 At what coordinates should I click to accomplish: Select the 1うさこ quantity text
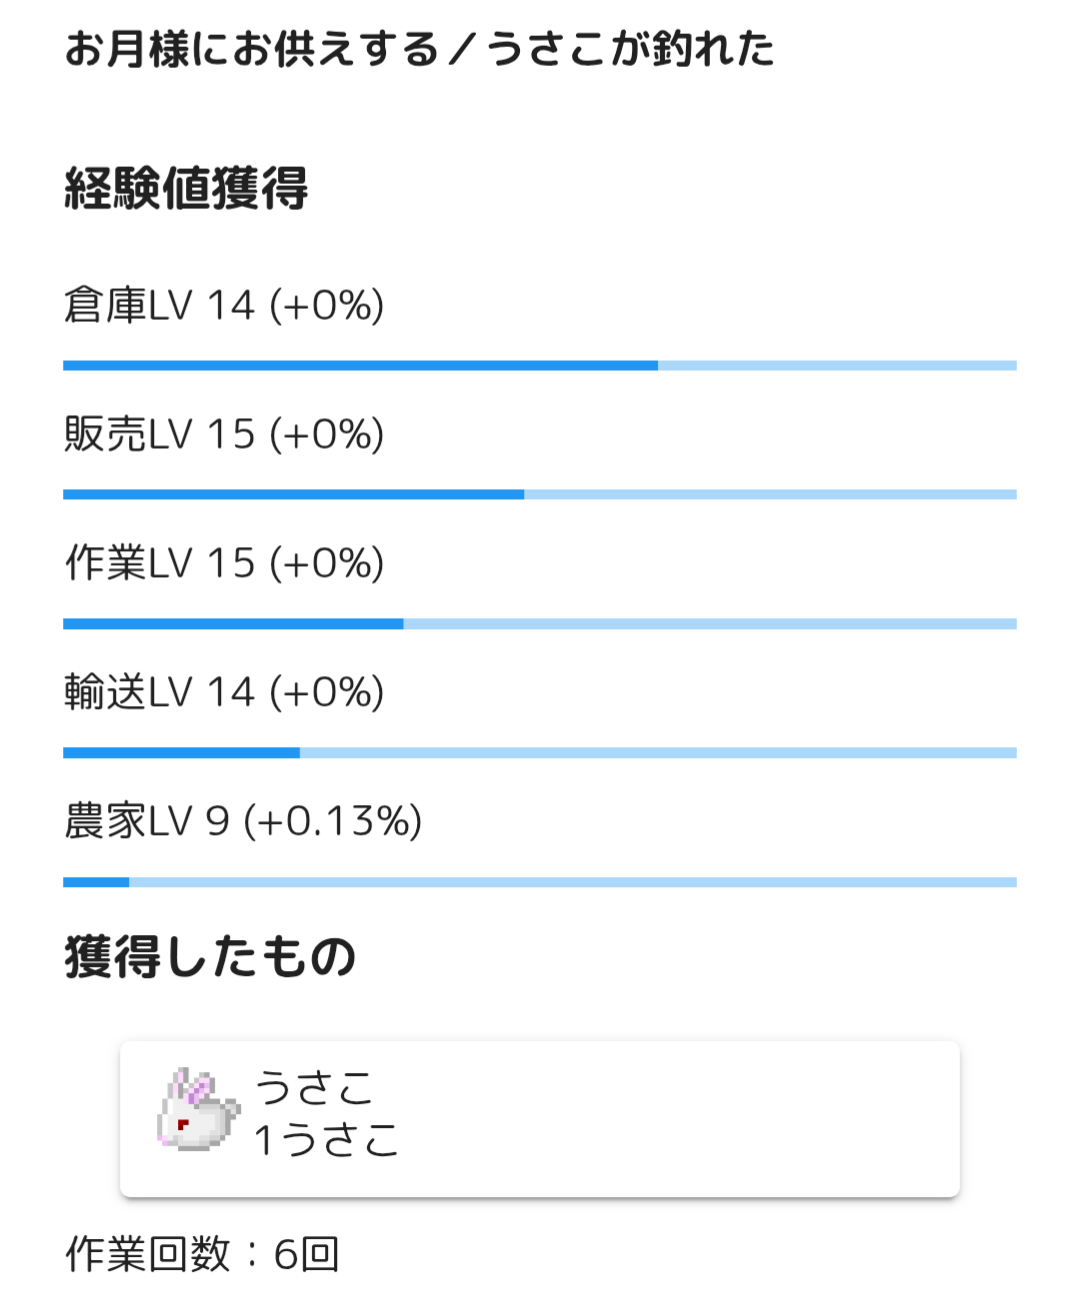326,1140
